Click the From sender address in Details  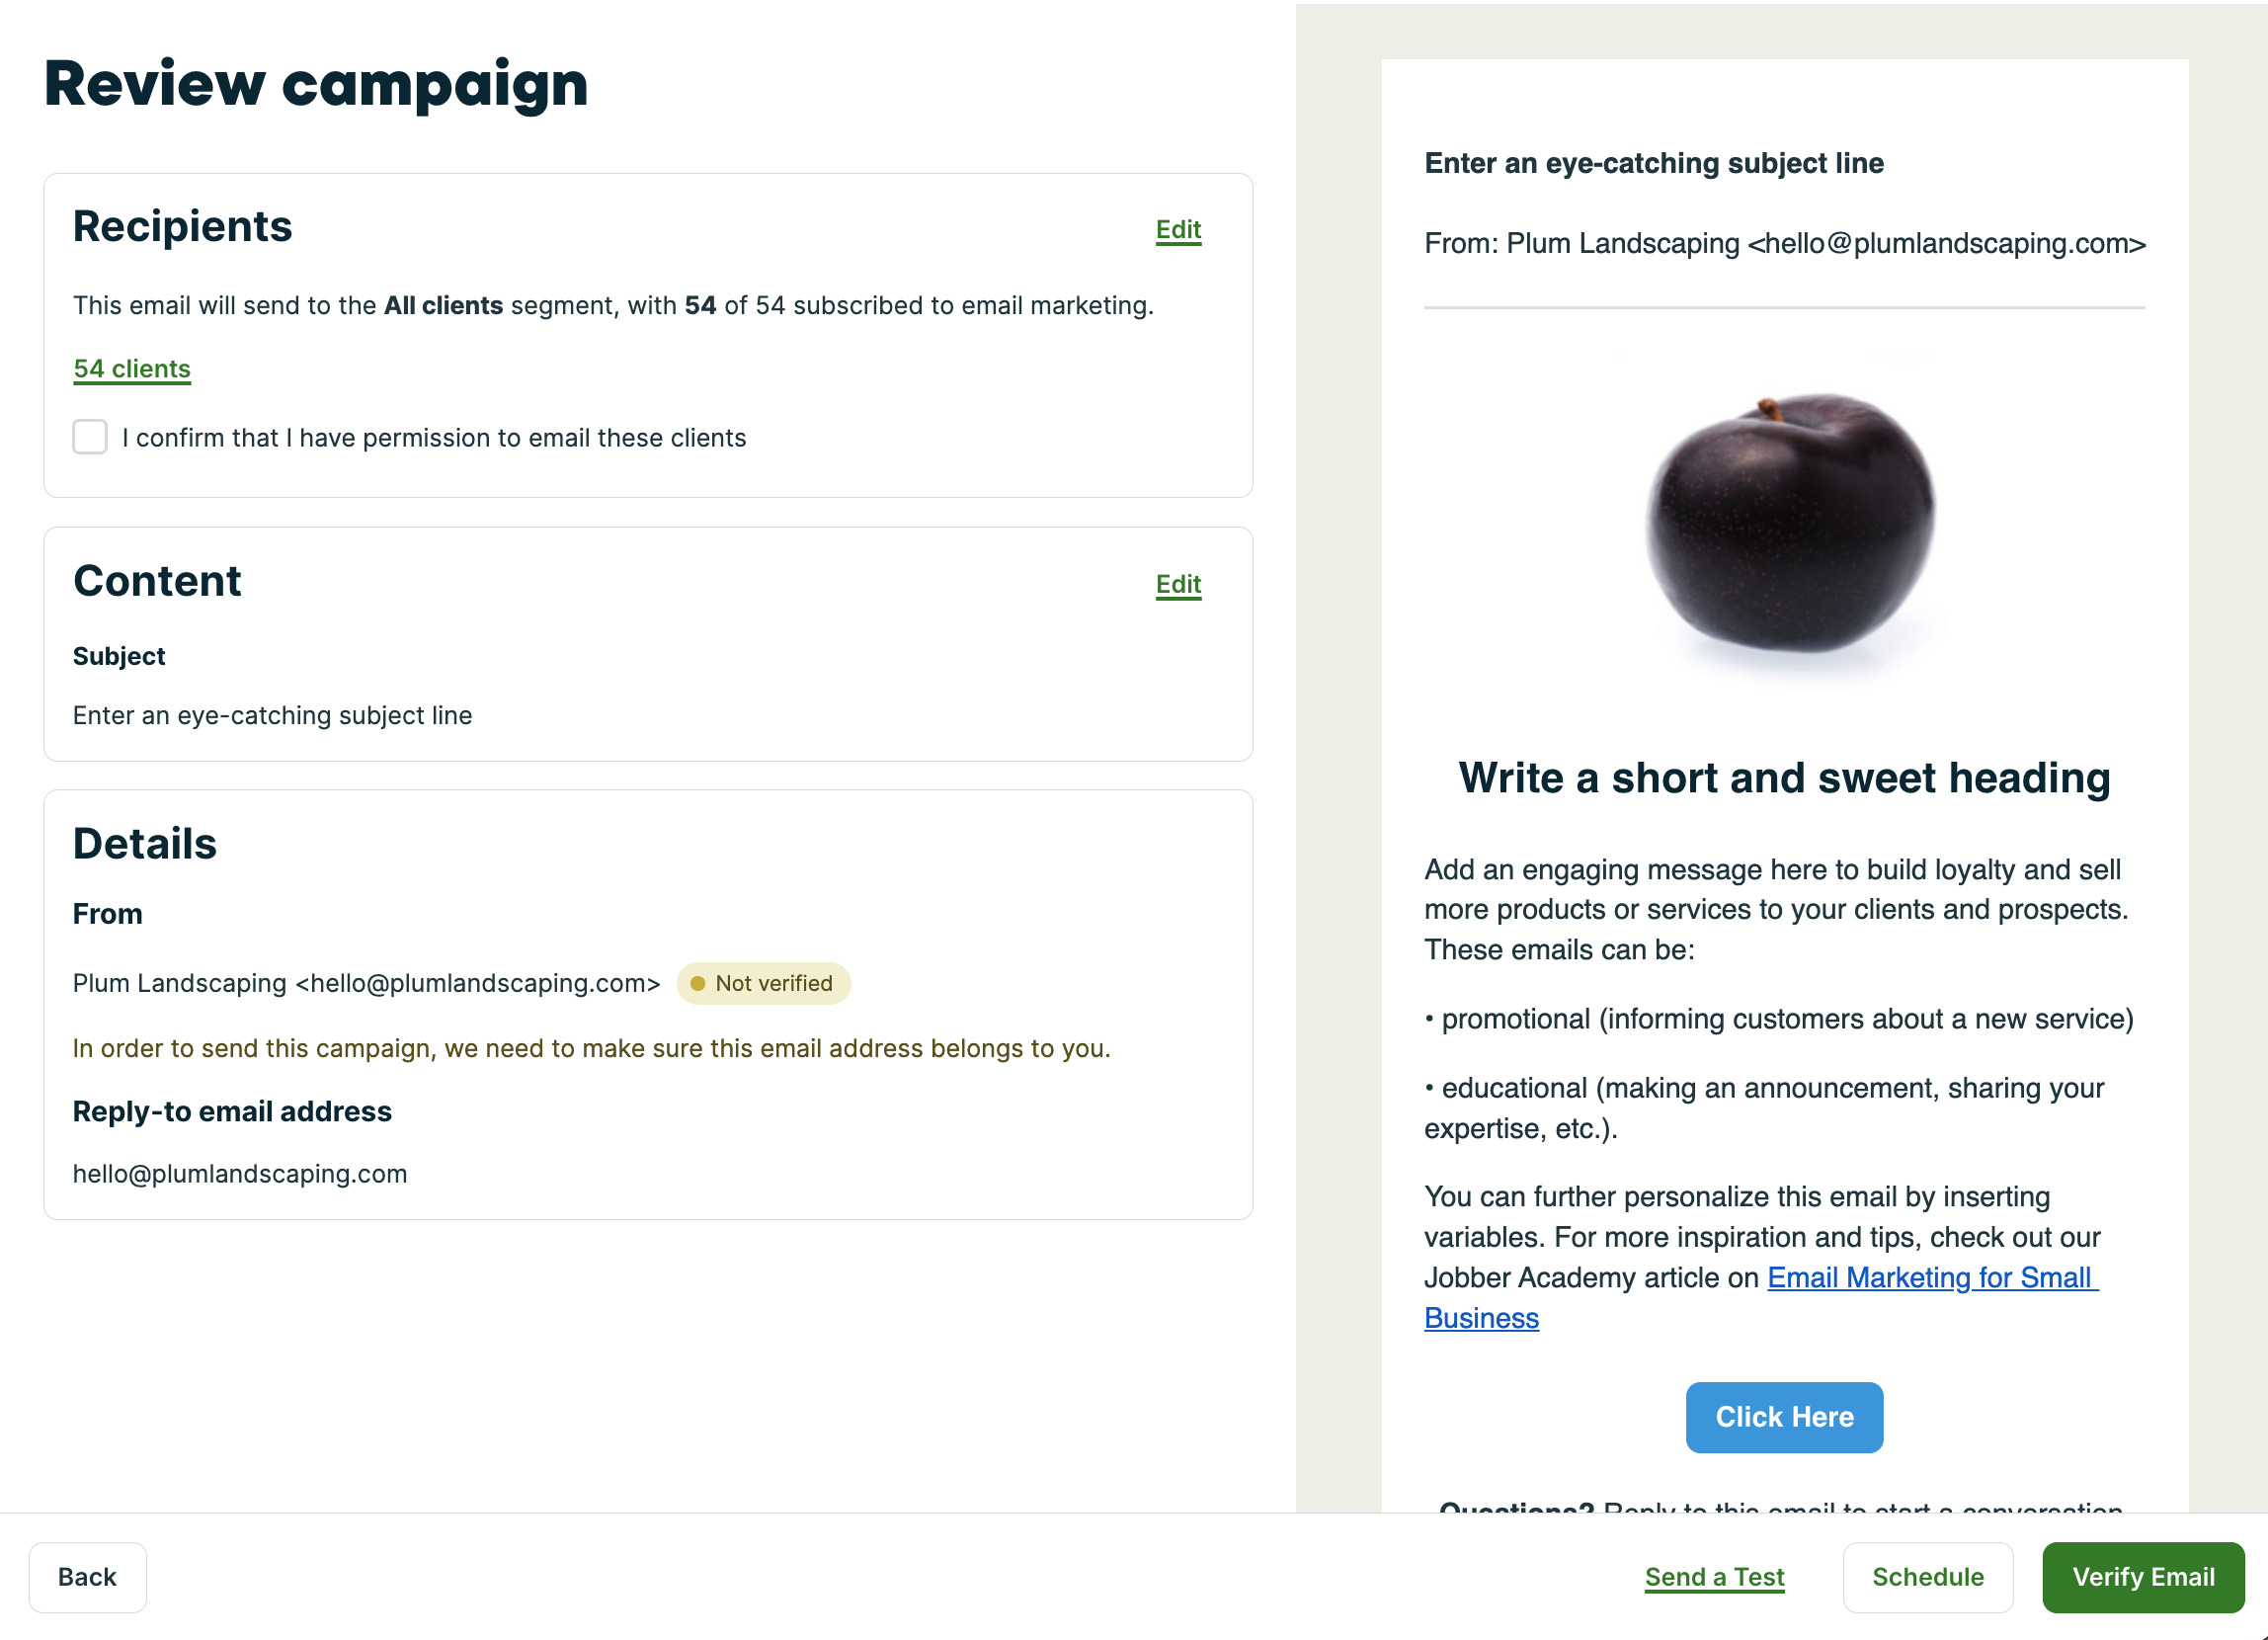click(366, 983)
